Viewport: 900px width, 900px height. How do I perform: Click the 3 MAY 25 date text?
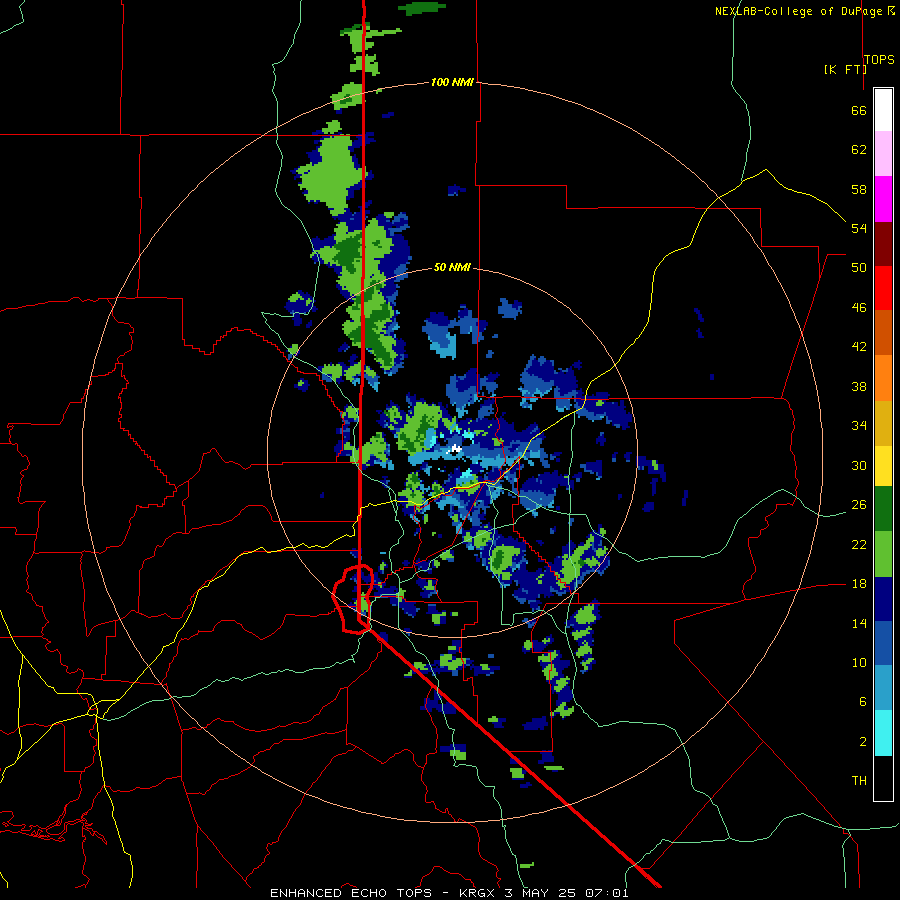coord(540,893)
